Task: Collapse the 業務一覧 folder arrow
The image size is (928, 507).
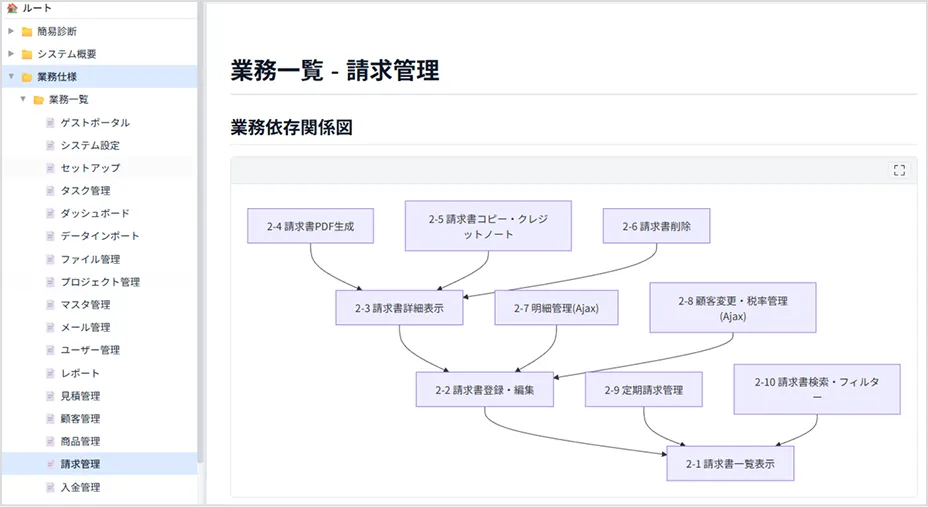Action: coord(23,99)
